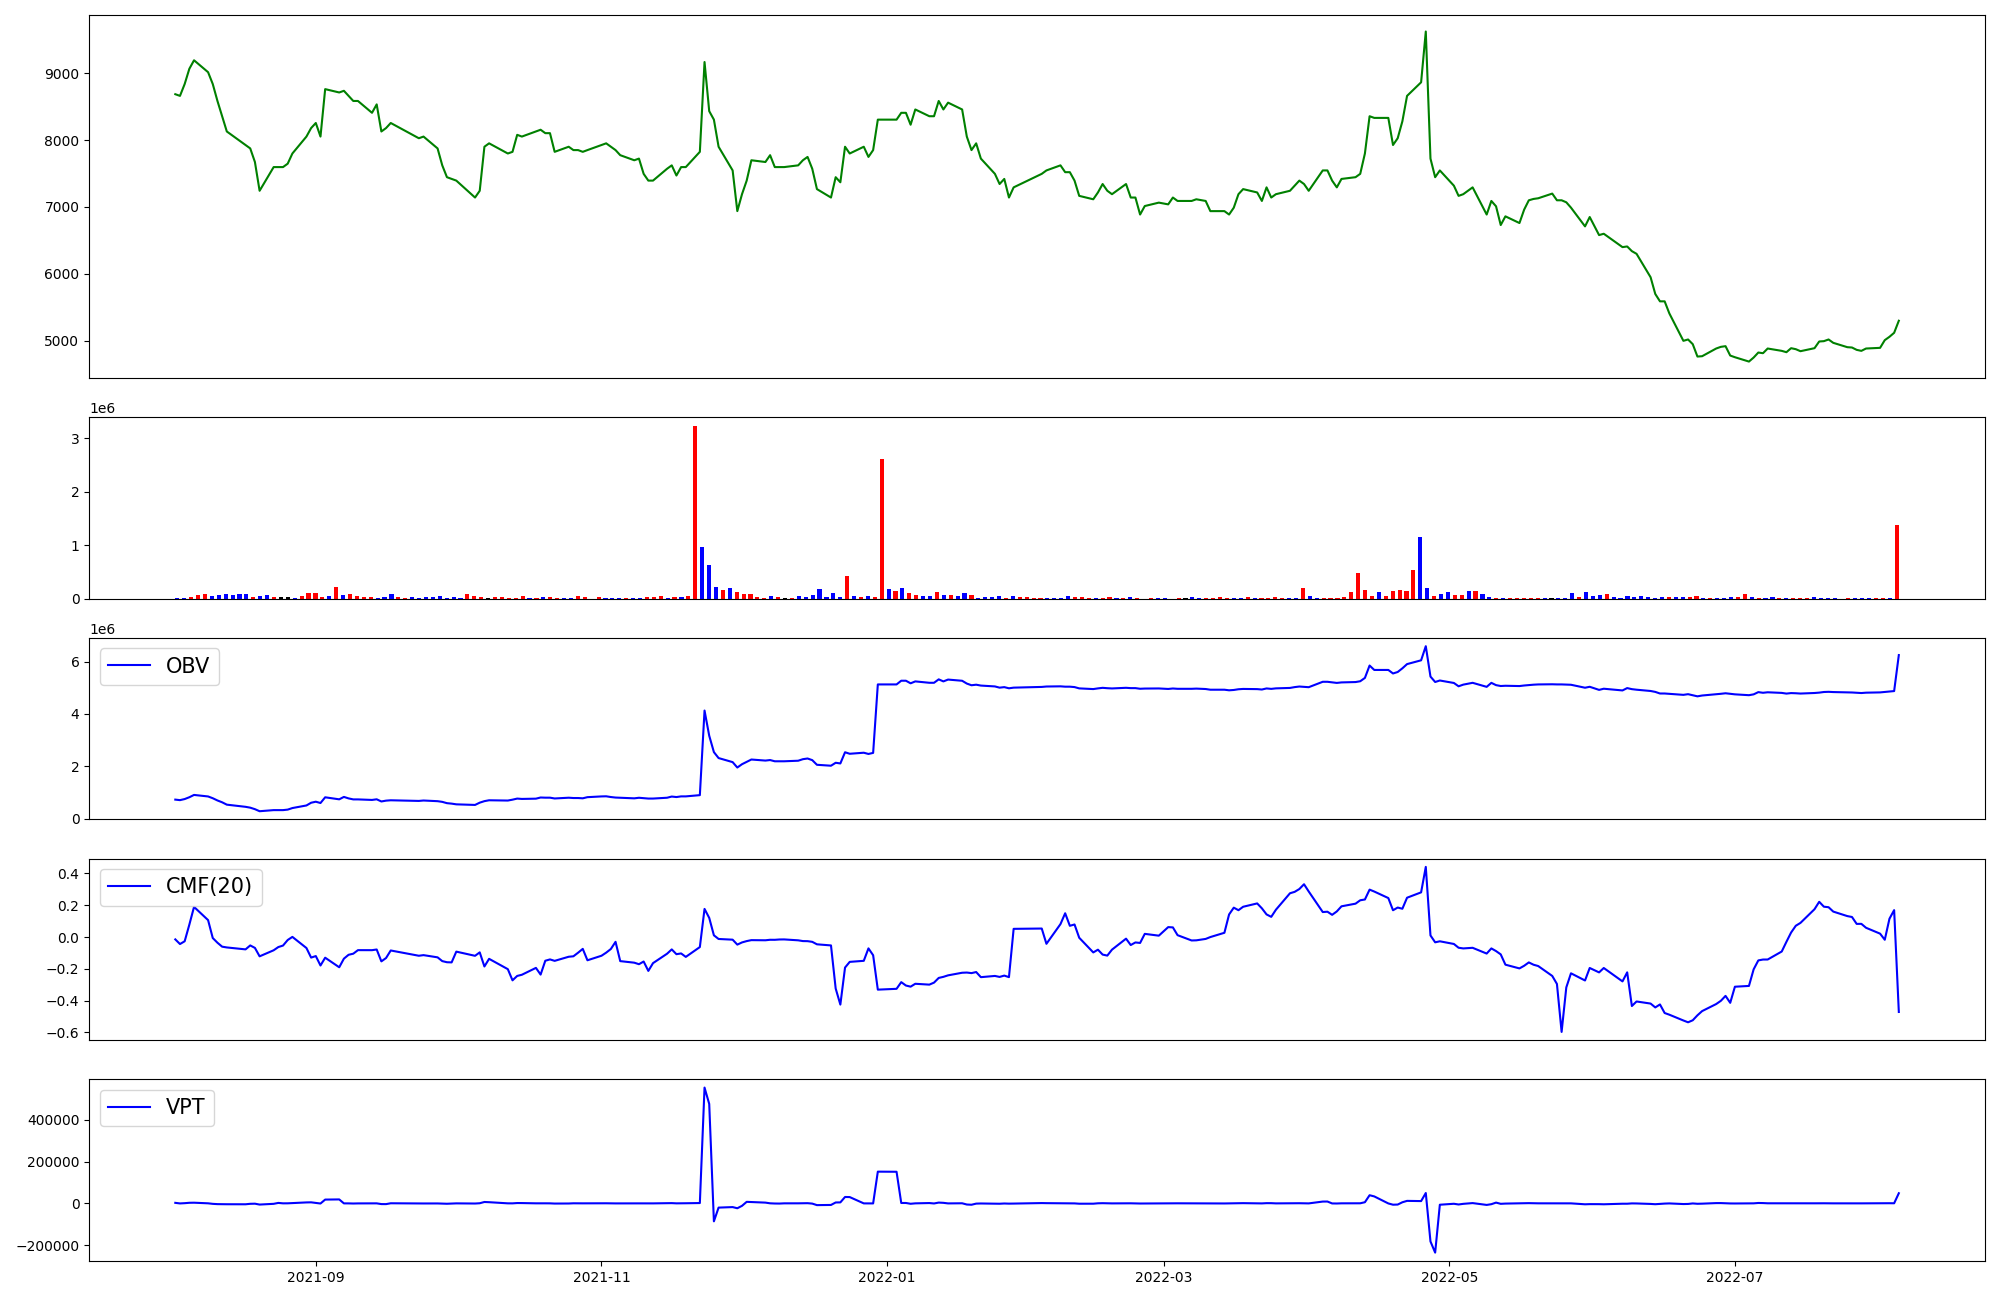
Task: Click the tallest VPT spike peak
Action: pos(704,1089)
